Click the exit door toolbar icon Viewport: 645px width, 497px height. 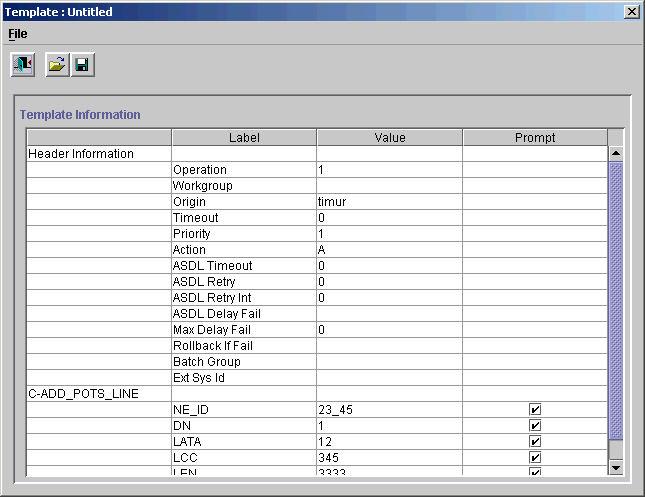tap(23, 65)
